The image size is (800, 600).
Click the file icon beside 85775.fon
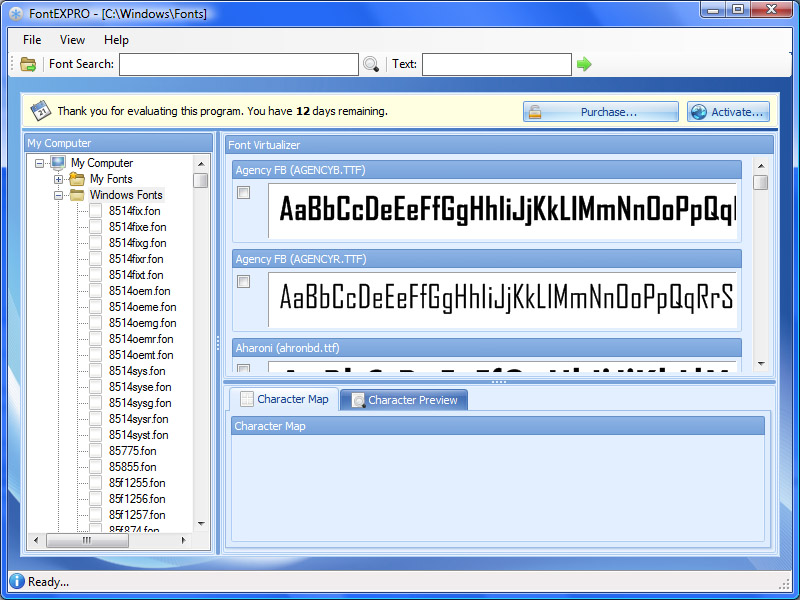click(95, 451)
